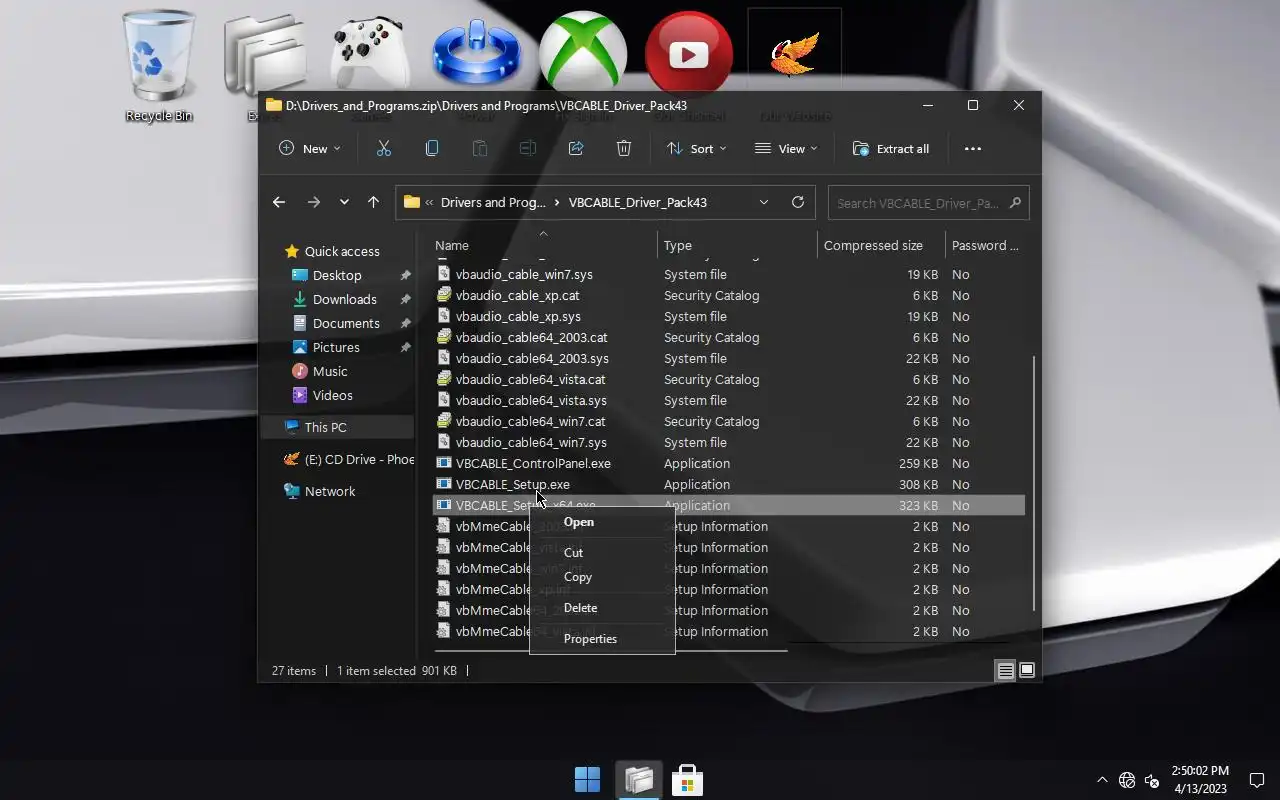Click the Delete trash toolbar icon

(x=624, y=148)
